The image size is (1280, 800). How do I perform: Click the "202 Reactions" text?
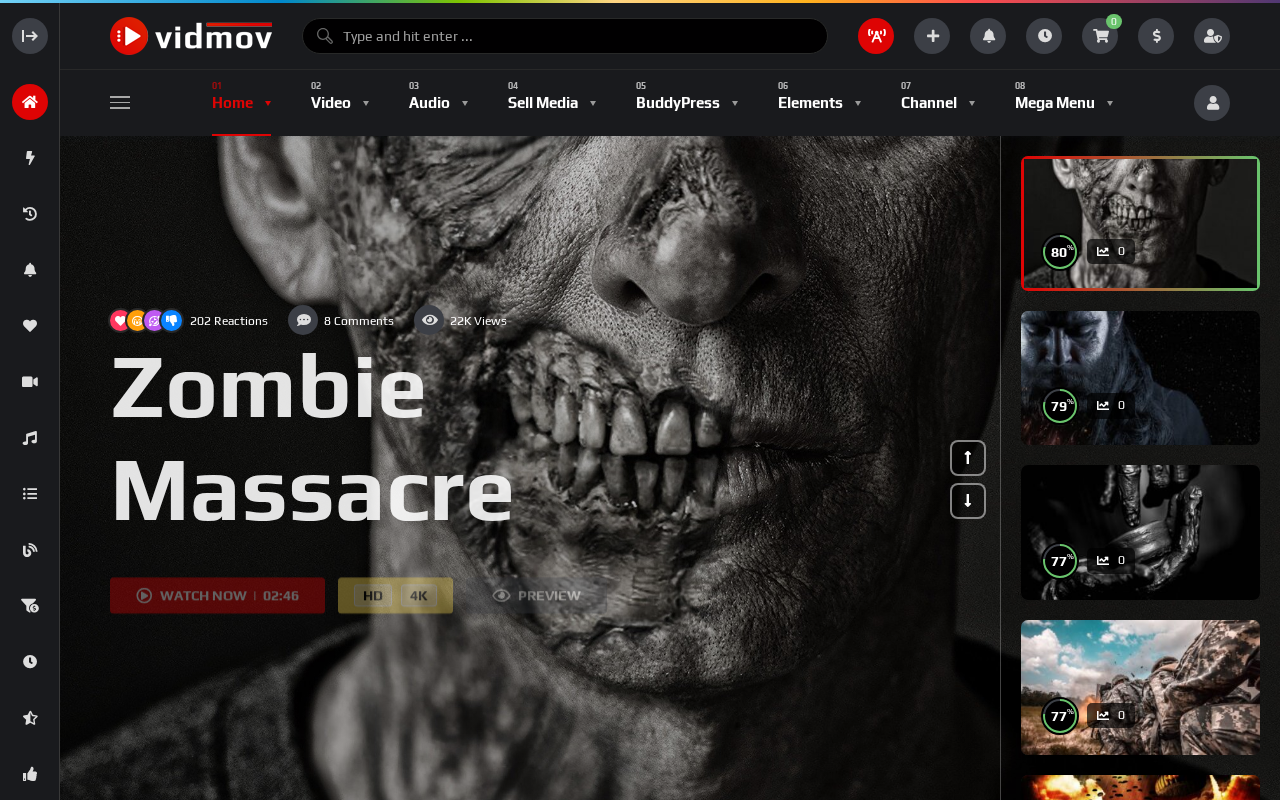229,321
